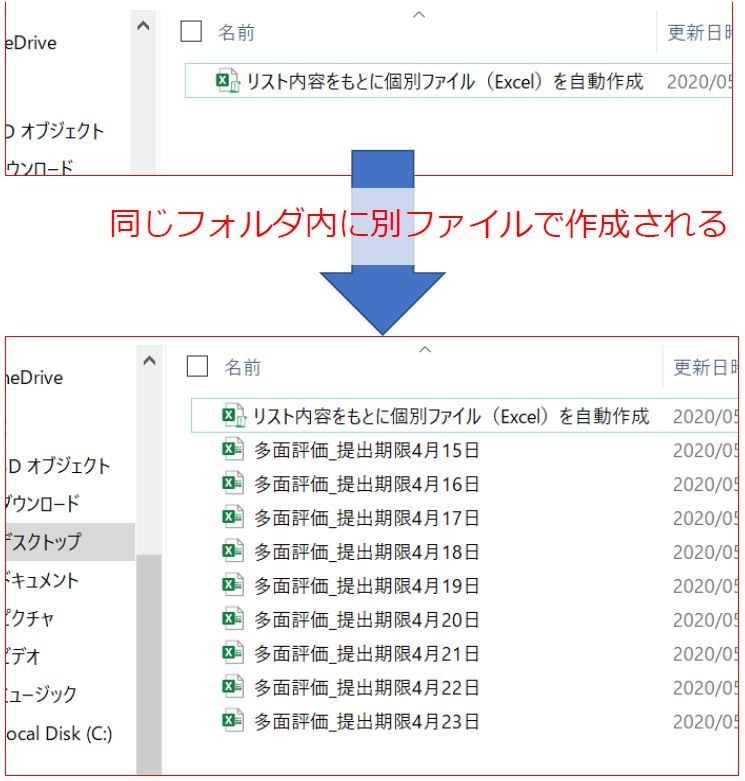
Task: Select file 多面評価_提出期限4月15日
Action: [x=367, y=450]
